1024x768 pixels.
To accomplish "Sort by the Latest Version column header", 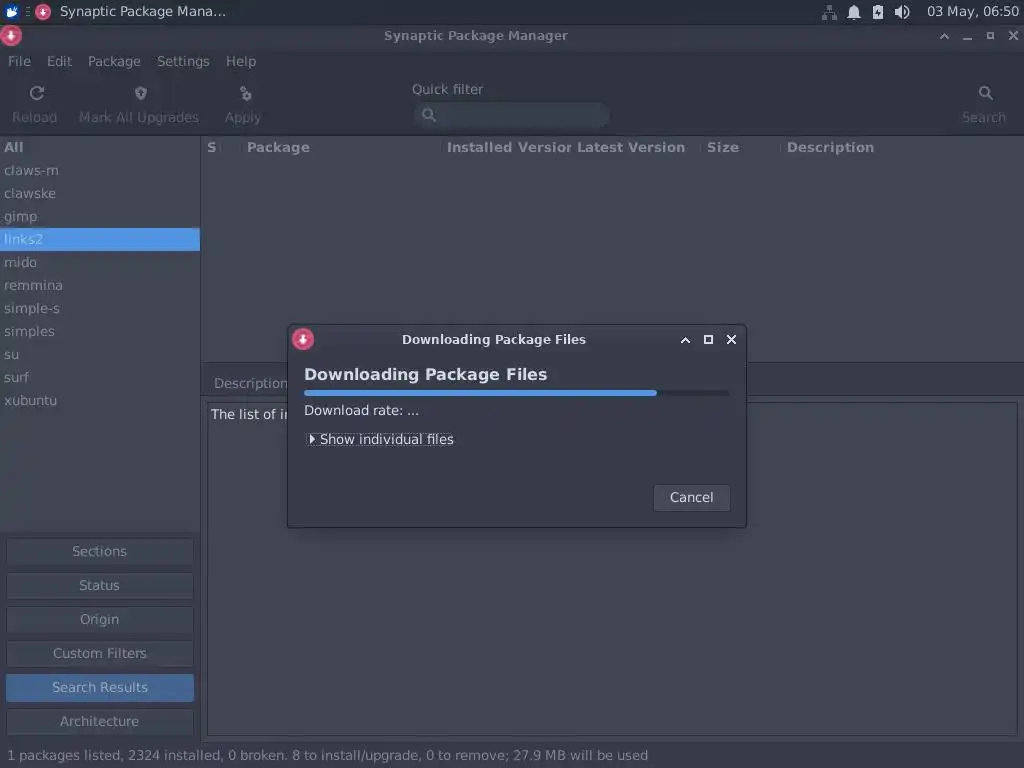I will 637,148.
